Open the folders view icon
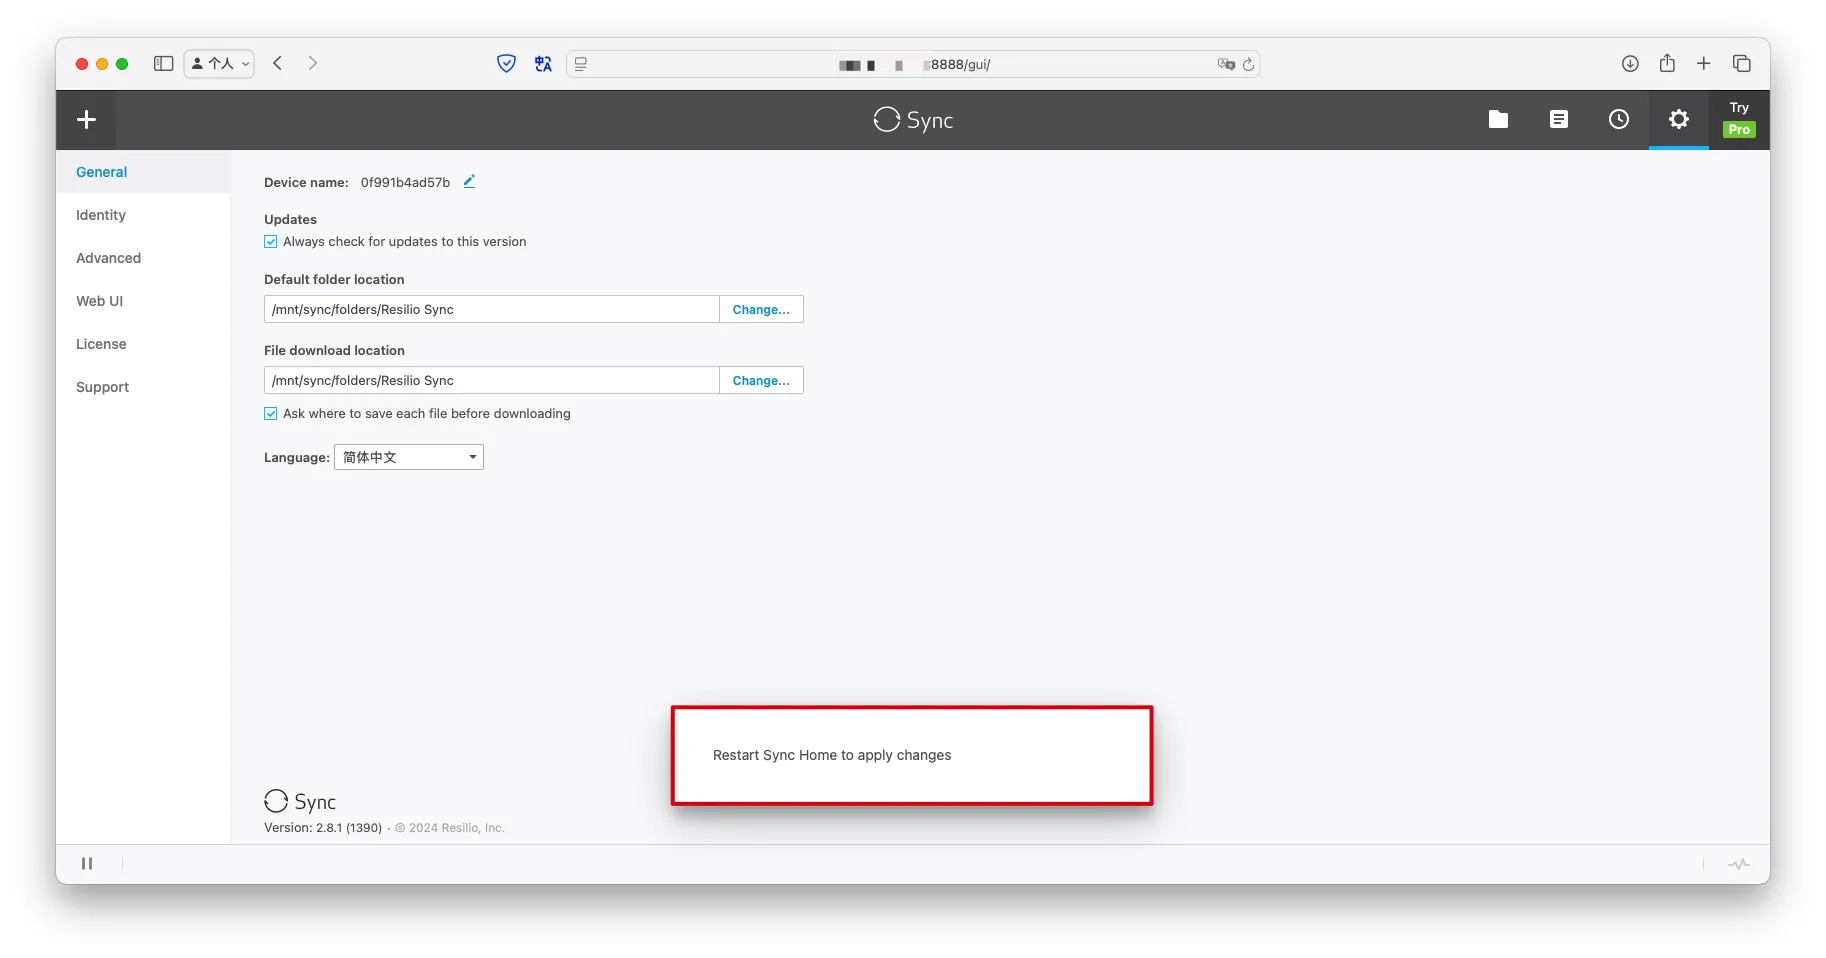The width and height of the screenshot is (1826, 958). [x=1498, y=120]
